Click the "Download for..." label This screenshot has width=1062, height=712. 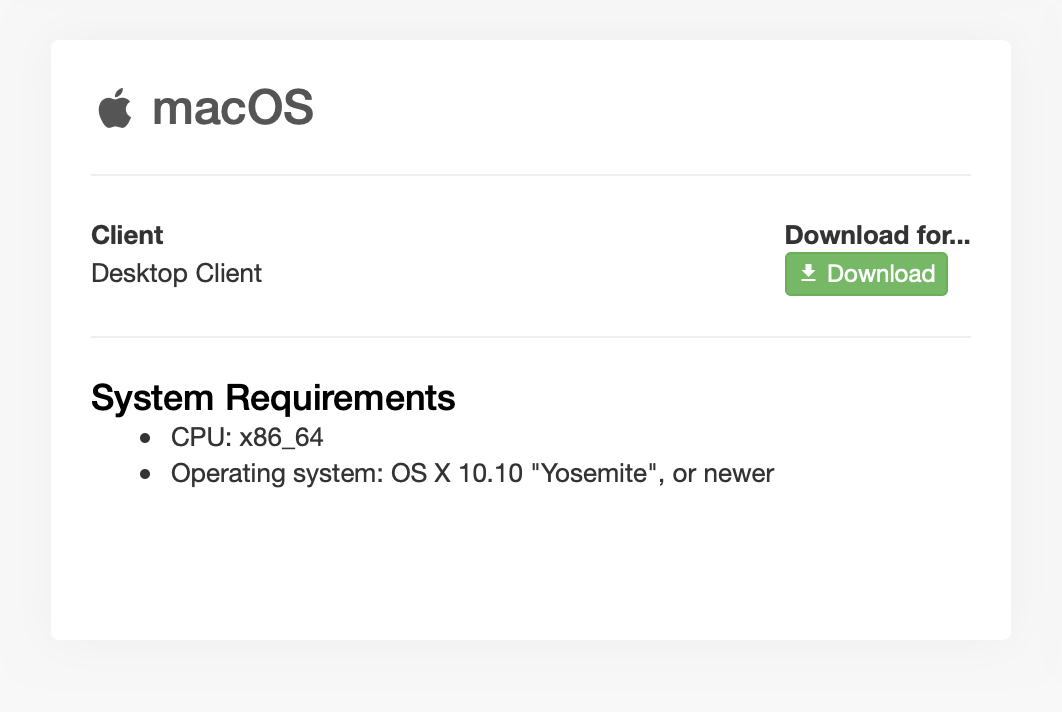877,235
